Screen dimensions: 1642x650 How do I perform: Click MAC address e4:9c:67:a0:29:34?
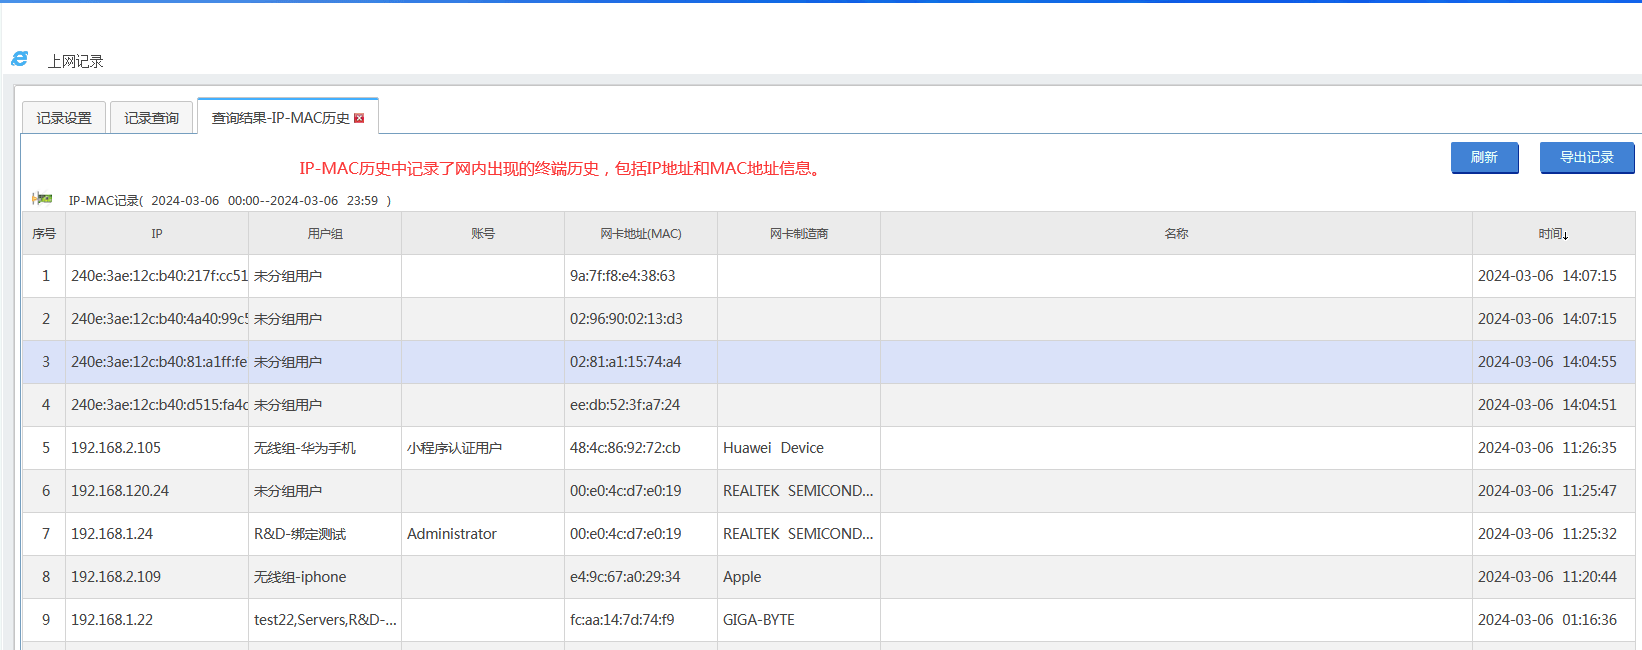tap(625, 577)
